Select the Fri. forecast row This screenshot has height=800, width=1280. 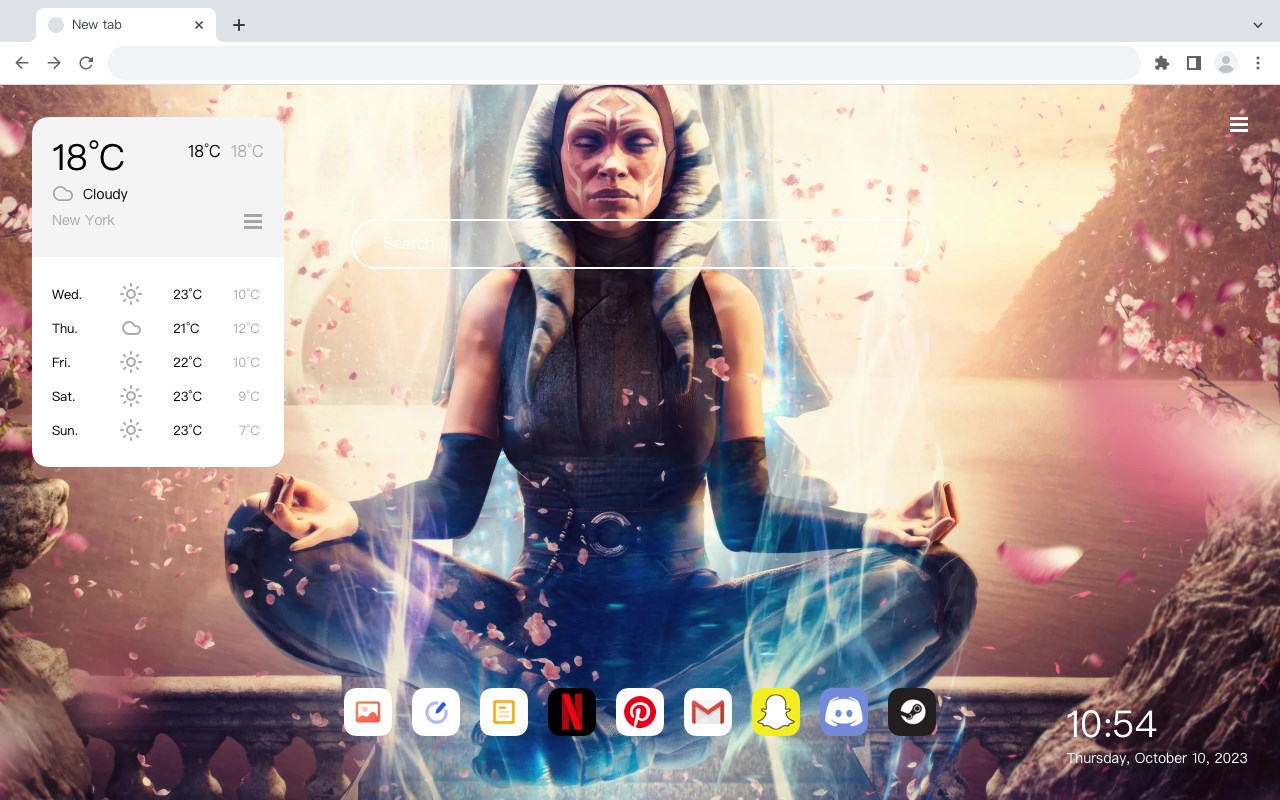click(158, 362)
